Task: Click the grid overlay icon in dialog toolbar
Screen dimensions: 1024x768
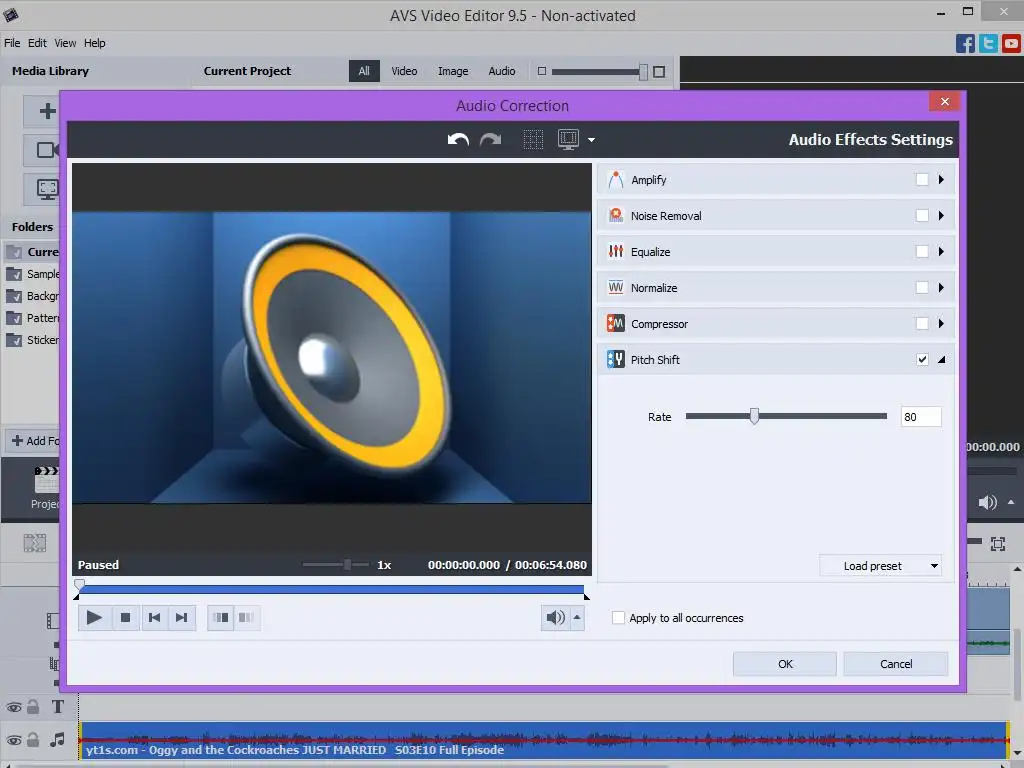Action: coord(533,139)
